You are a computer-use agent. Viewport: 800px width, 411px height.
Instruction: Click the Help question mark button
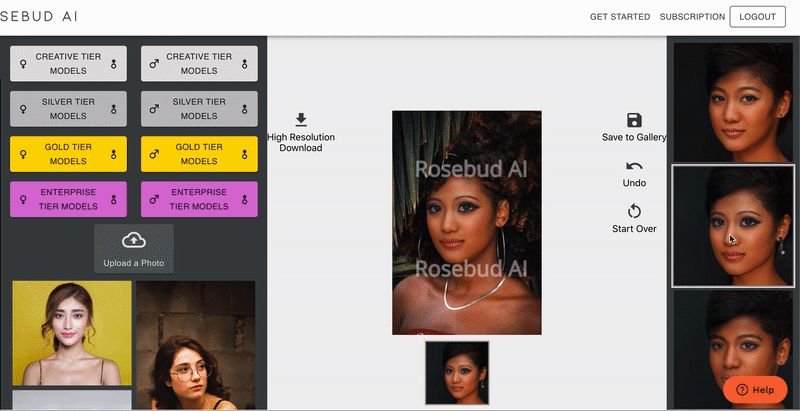[755, 390]
